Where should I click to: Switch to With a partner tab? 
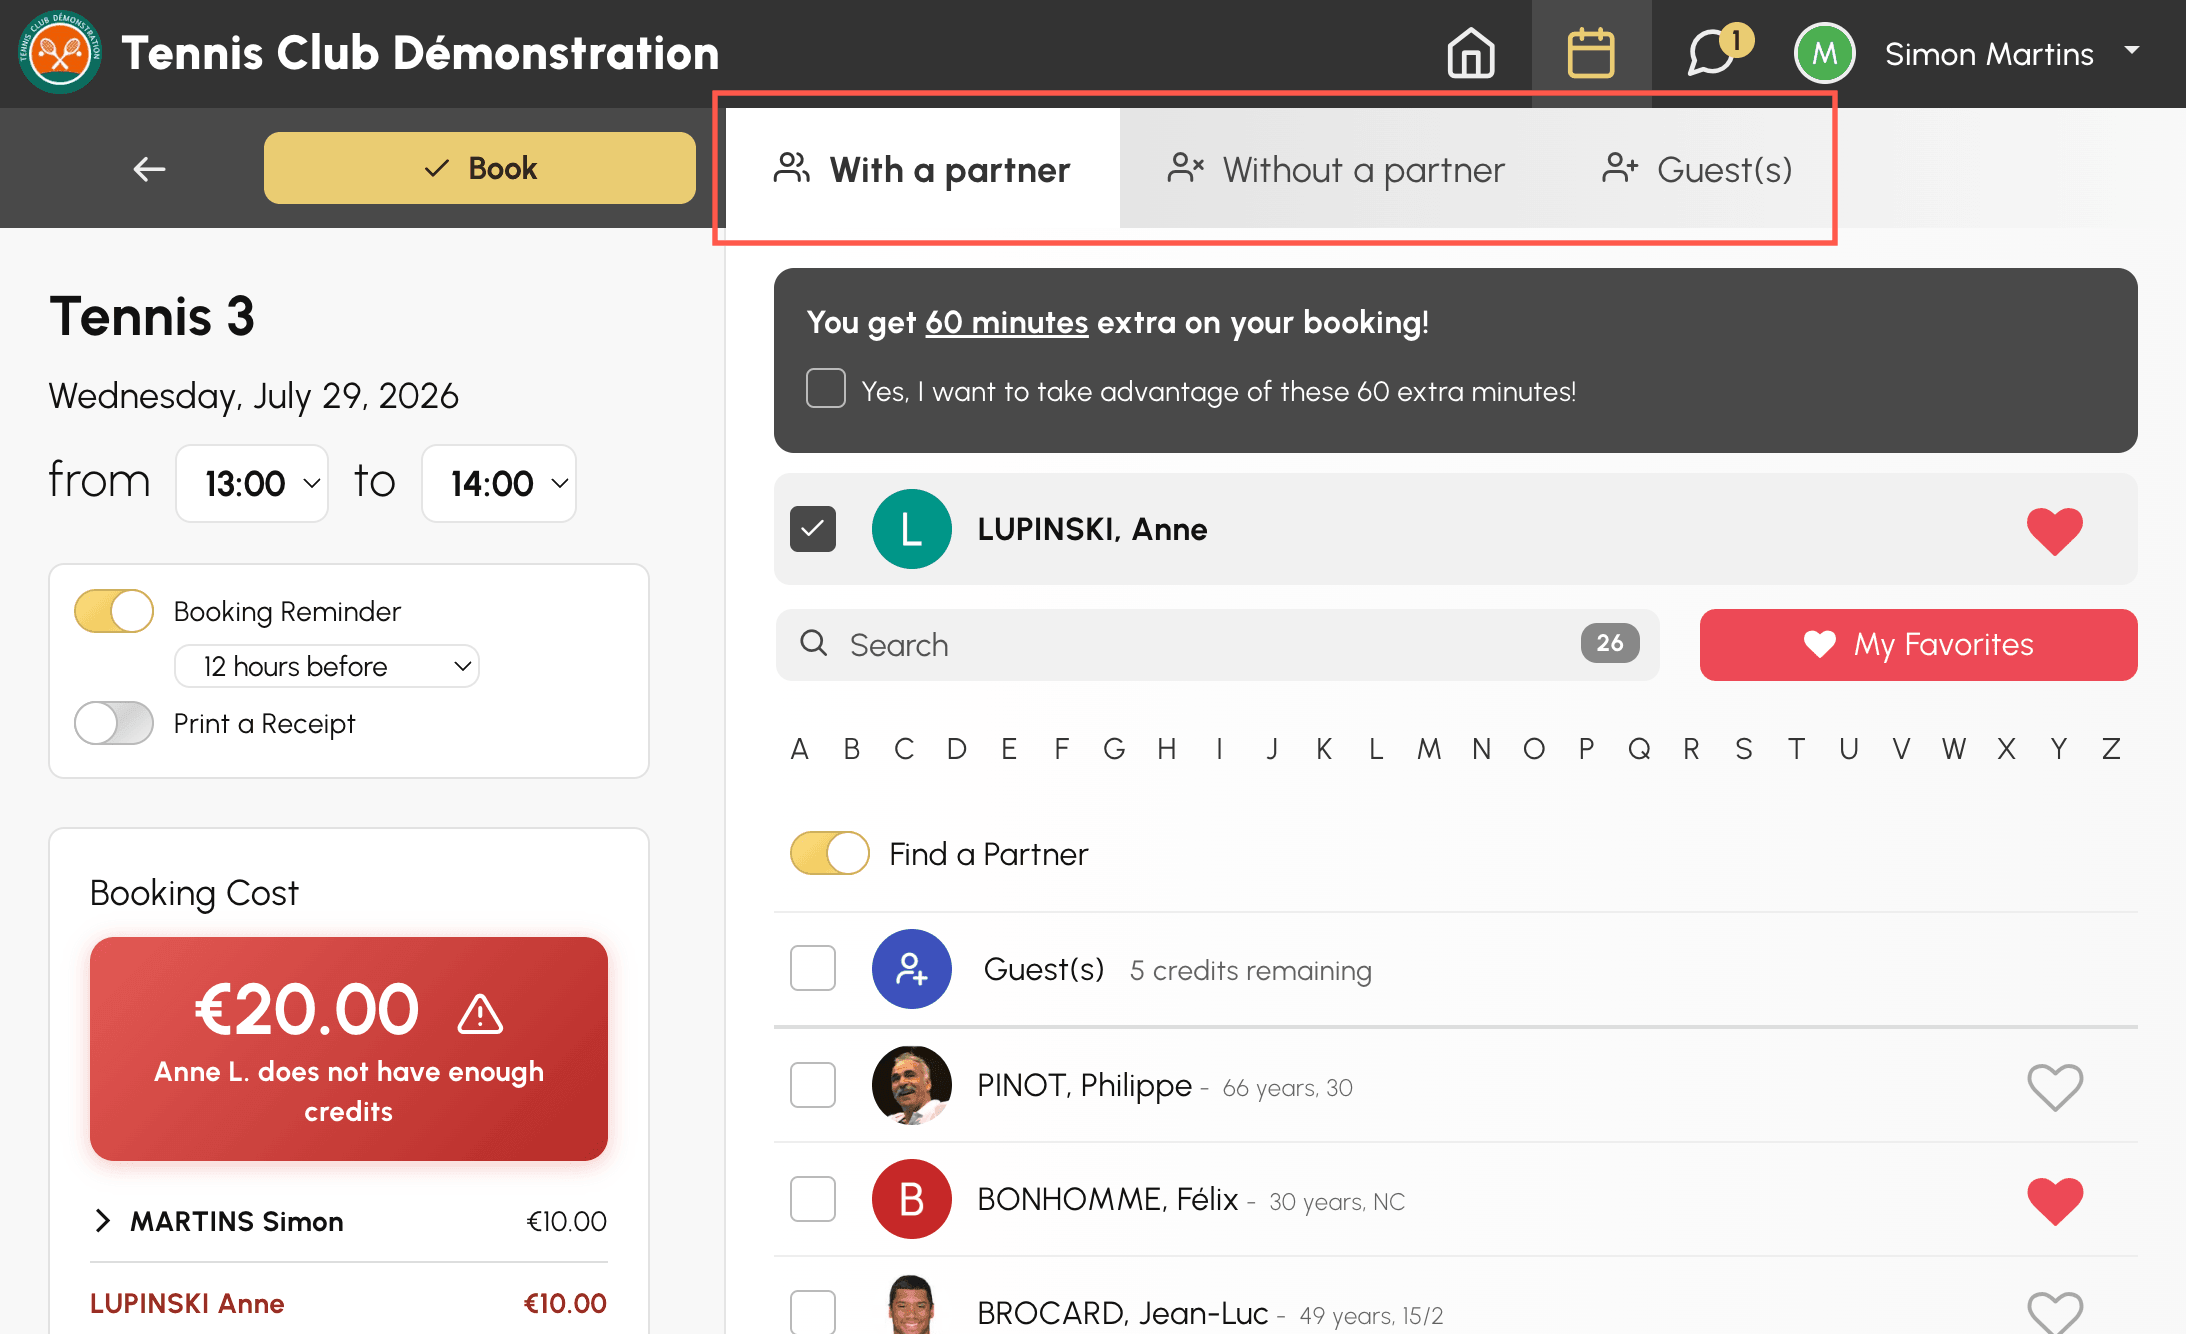pos(923,169)
